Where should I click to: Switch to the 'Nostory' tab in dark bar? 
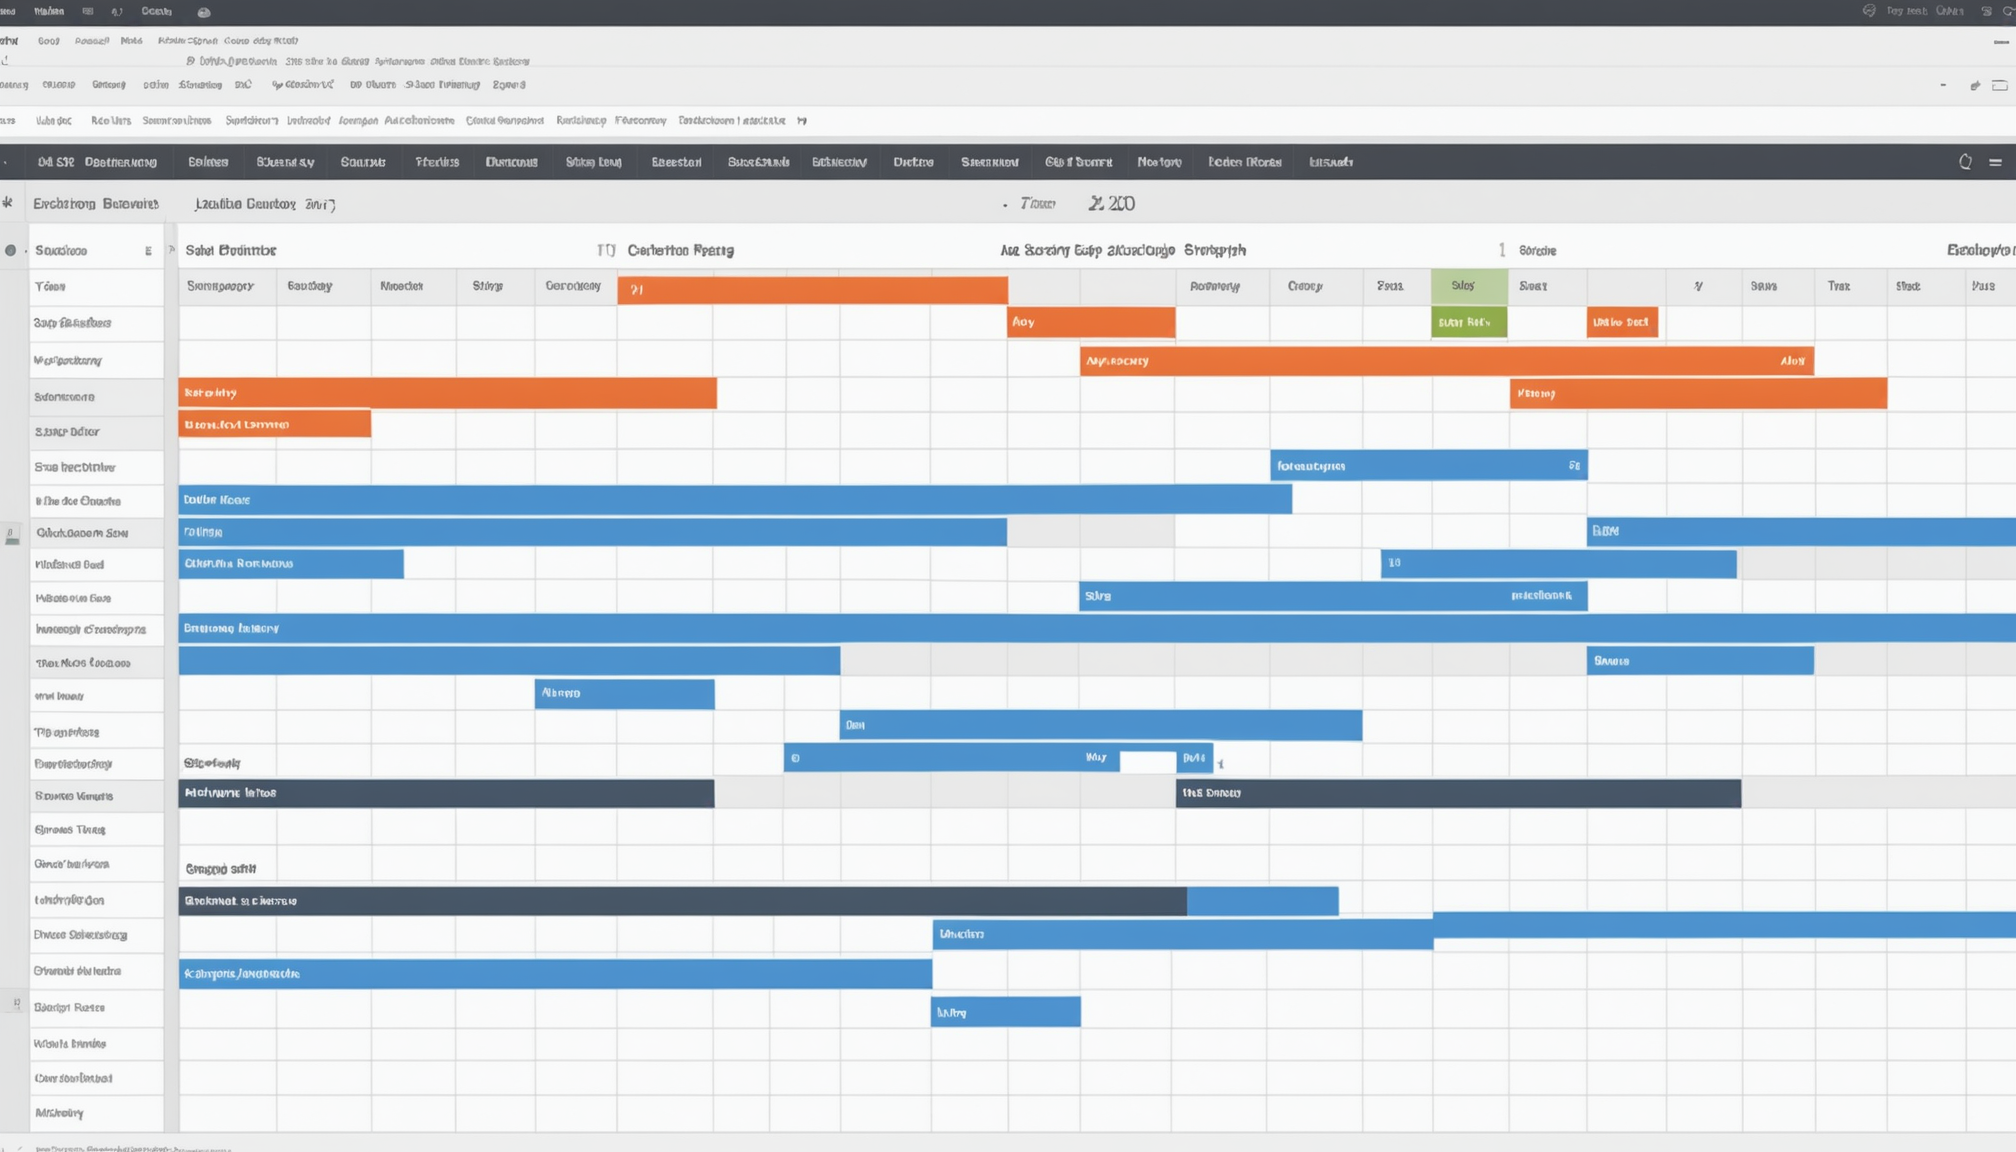click(1159, 162)
